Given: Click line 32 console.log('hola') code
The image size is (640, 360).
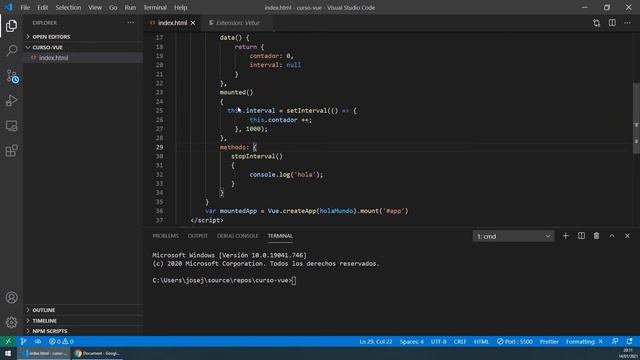Looking at the screenshot, I should (286, 175).
